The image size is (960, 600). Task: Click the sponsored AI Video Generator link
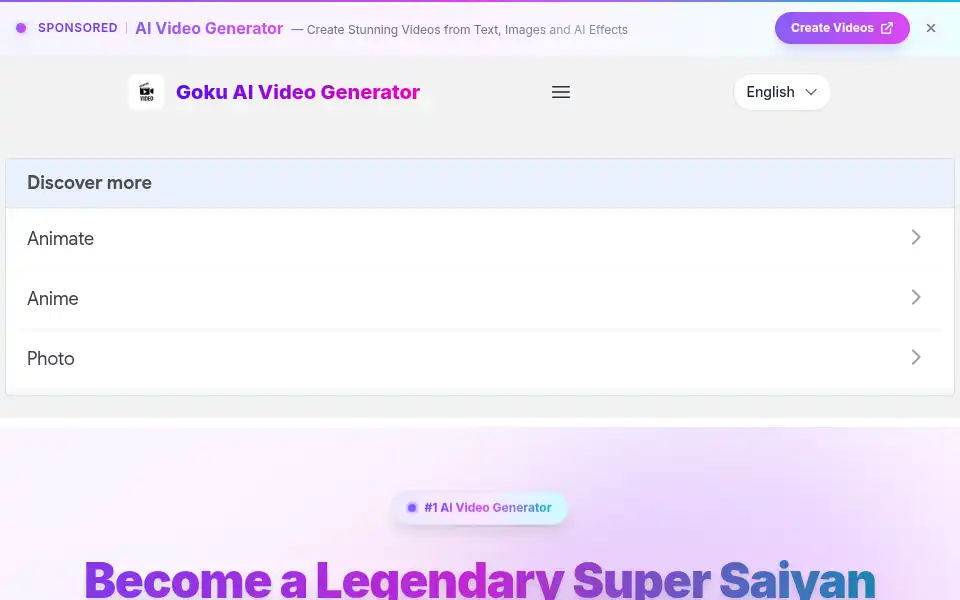pos(209,28)
